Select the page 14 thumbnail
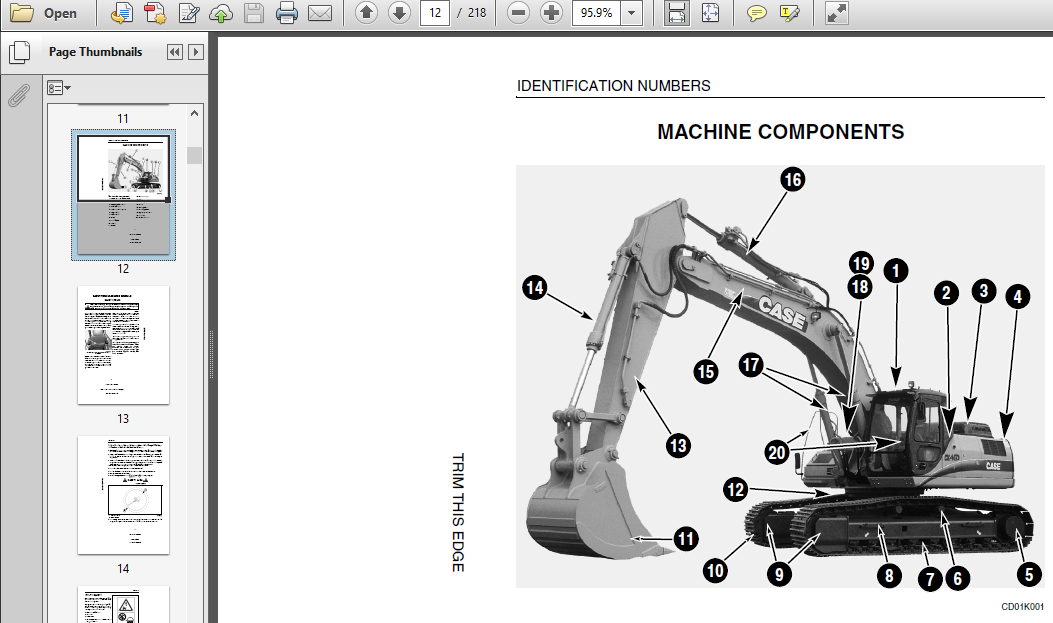This screenshot has height=623, width=1053. coord(124,495)
